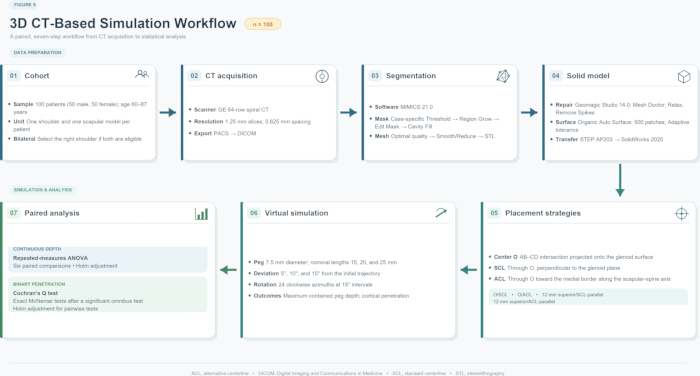
Task: Click the Unit one shoulder bullet
Action: (70, 125)
